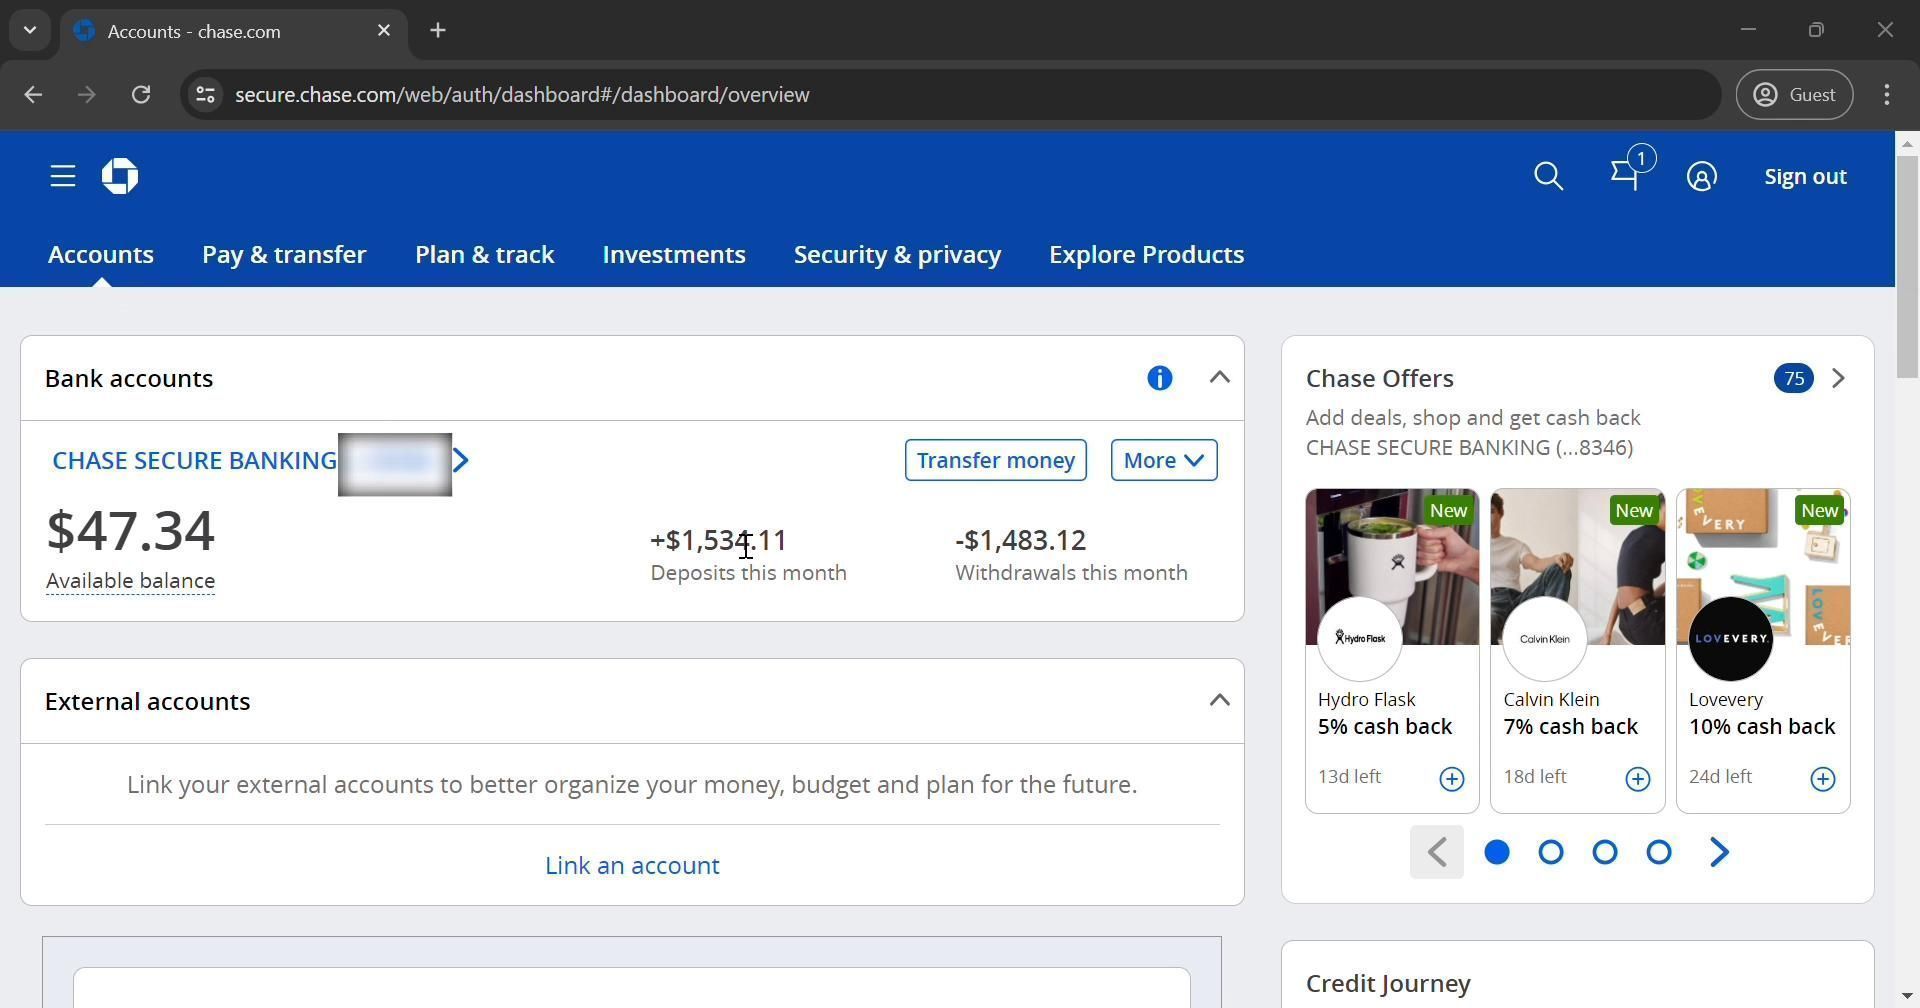The width and height of the screenshot is (1920, 1008).
Task: Open secure messages notification icon
Action: click(x=1626, y=176)
